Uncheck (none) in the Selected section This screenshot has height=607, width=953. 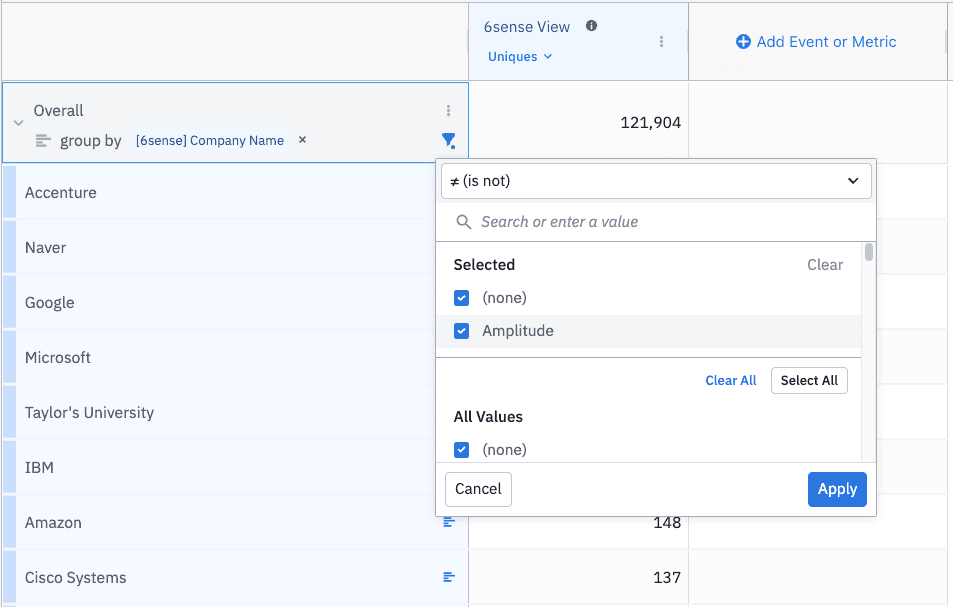(x=461, y=297)
